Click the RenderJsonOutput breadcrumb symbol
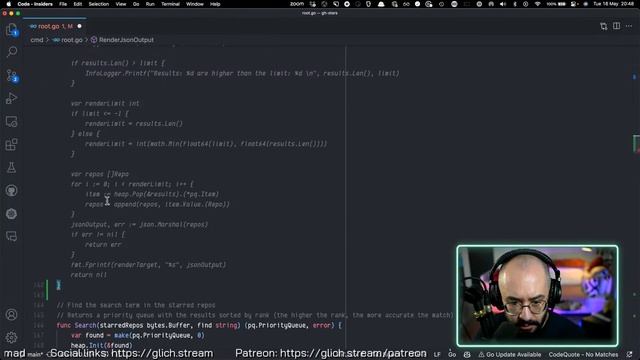 coord(122,40)
